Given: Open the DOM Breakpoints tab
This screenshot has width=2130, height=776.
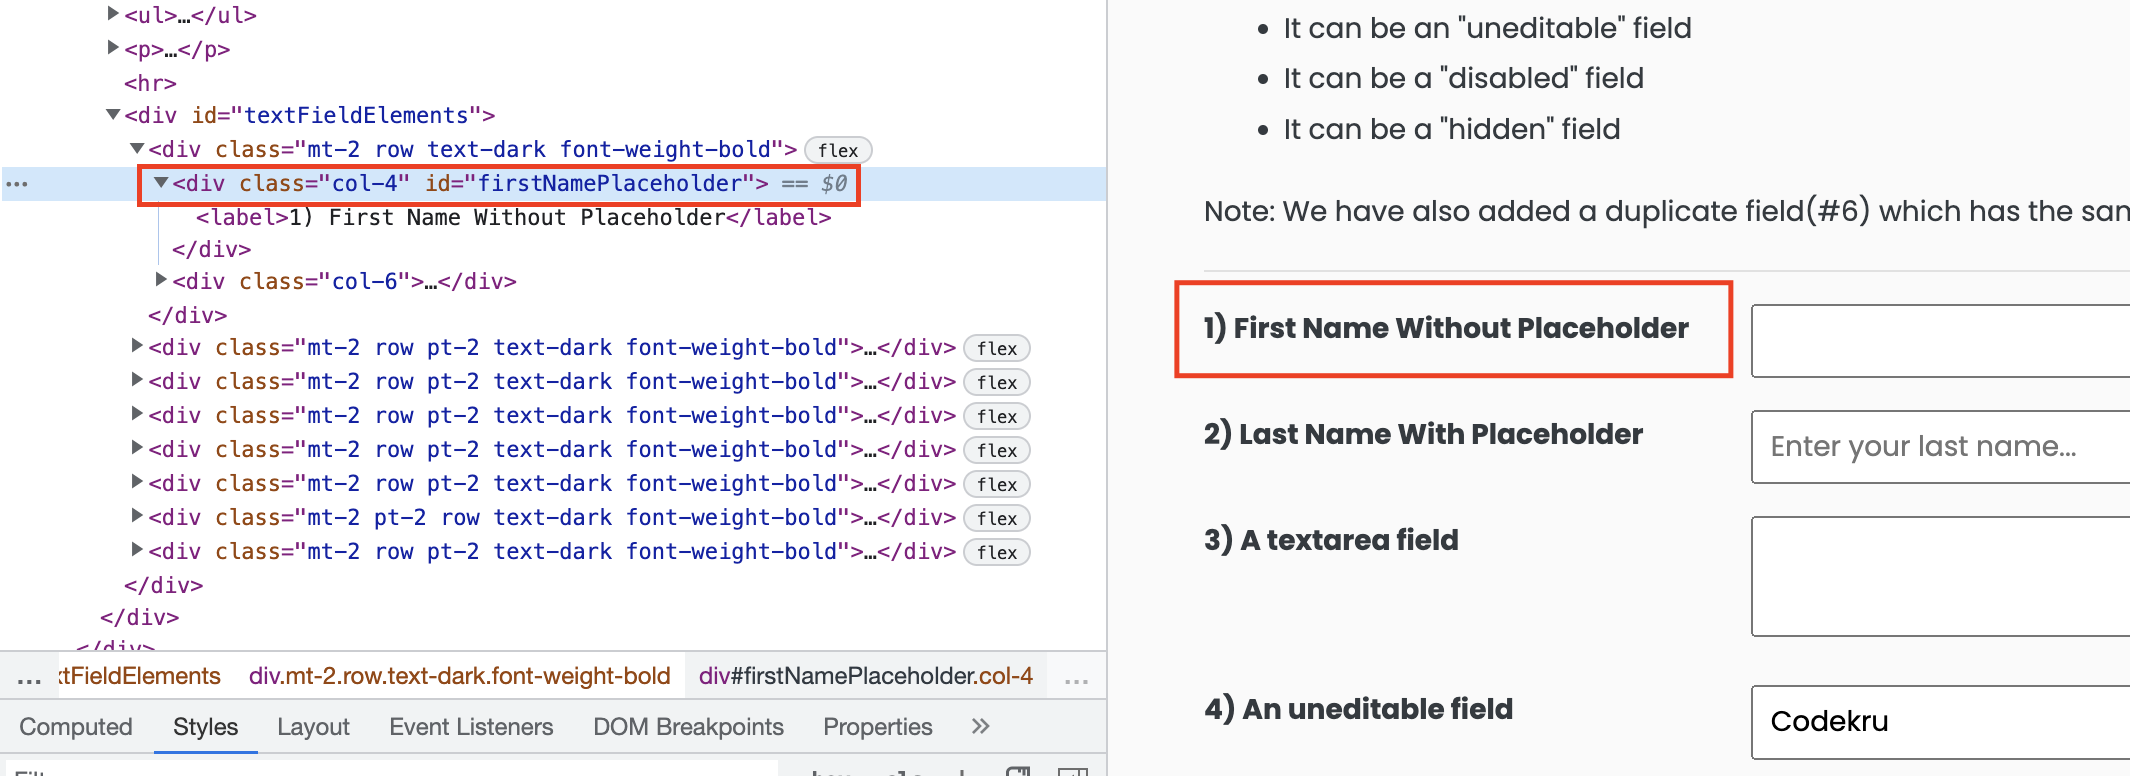Looking at the screenshot, I should (x=688, y=727).
